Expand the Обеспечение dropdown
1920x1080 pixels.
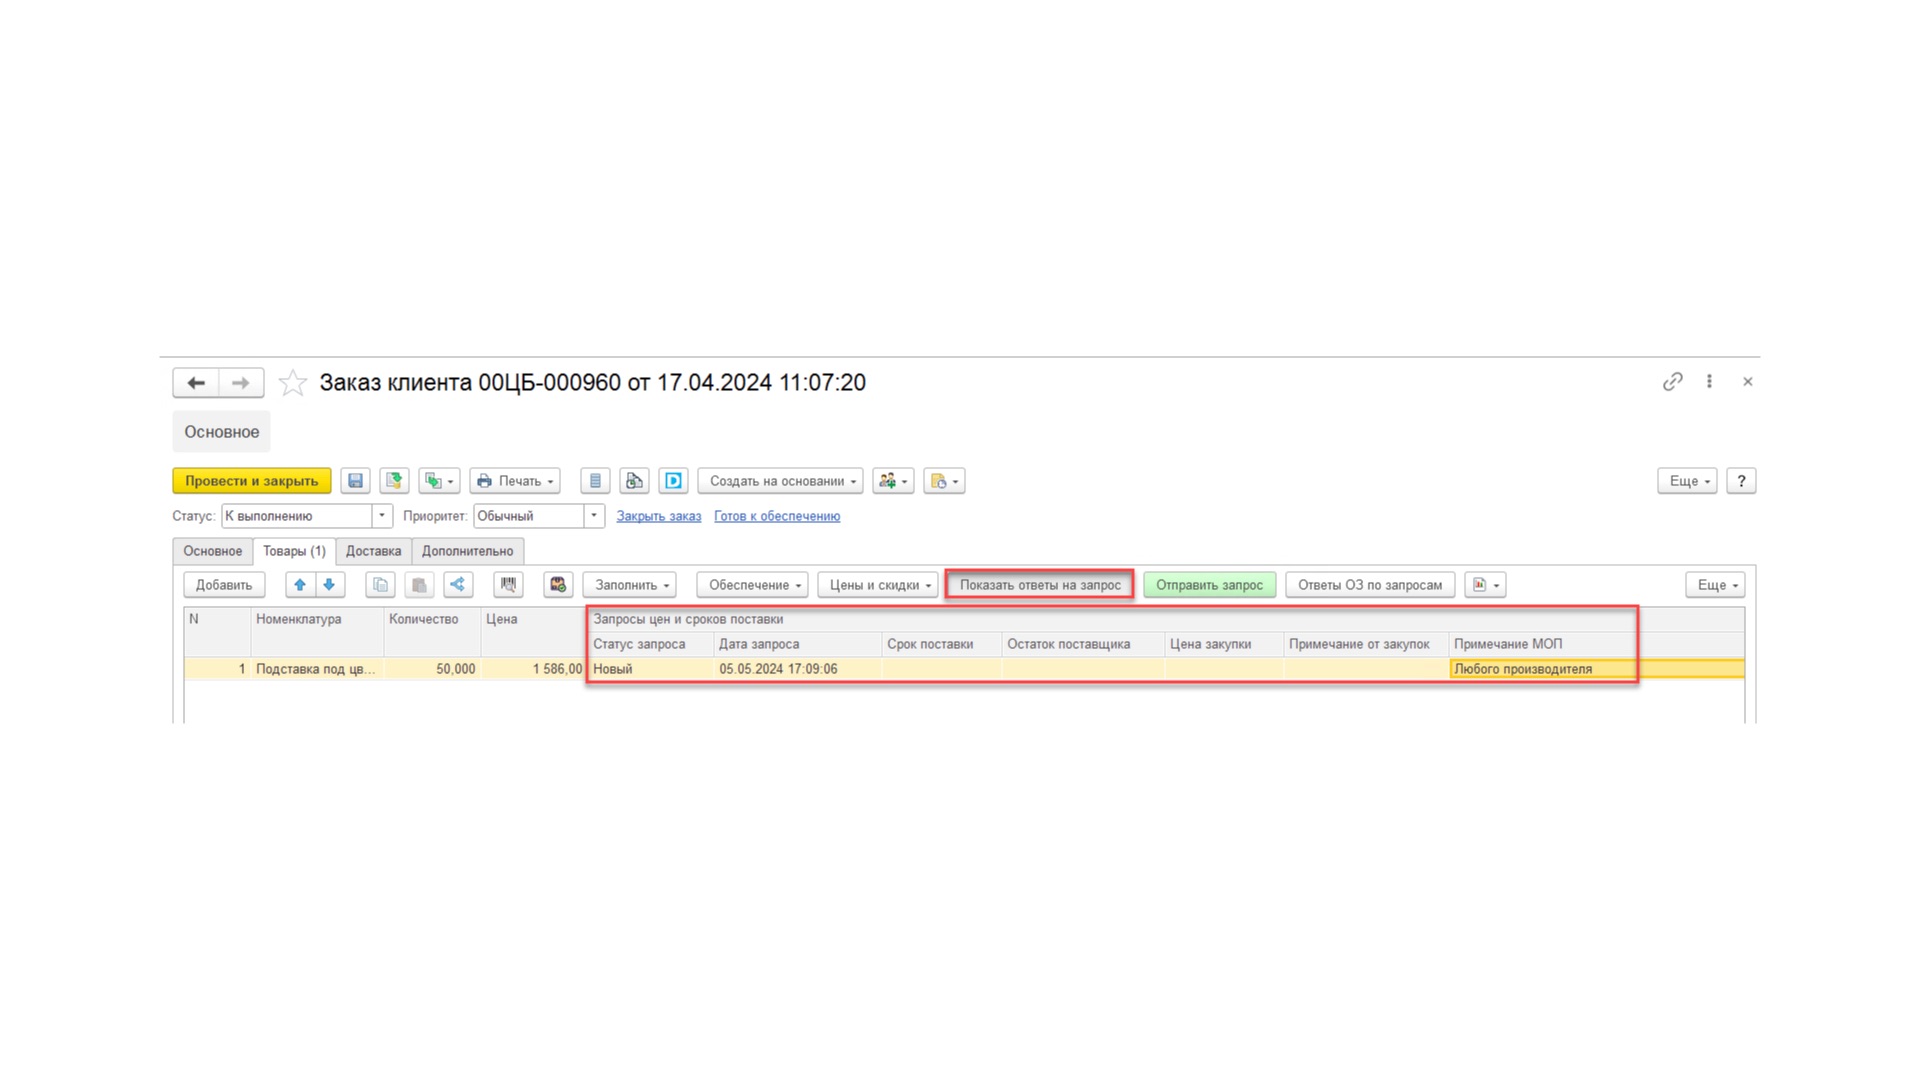(x=753, y=585)
